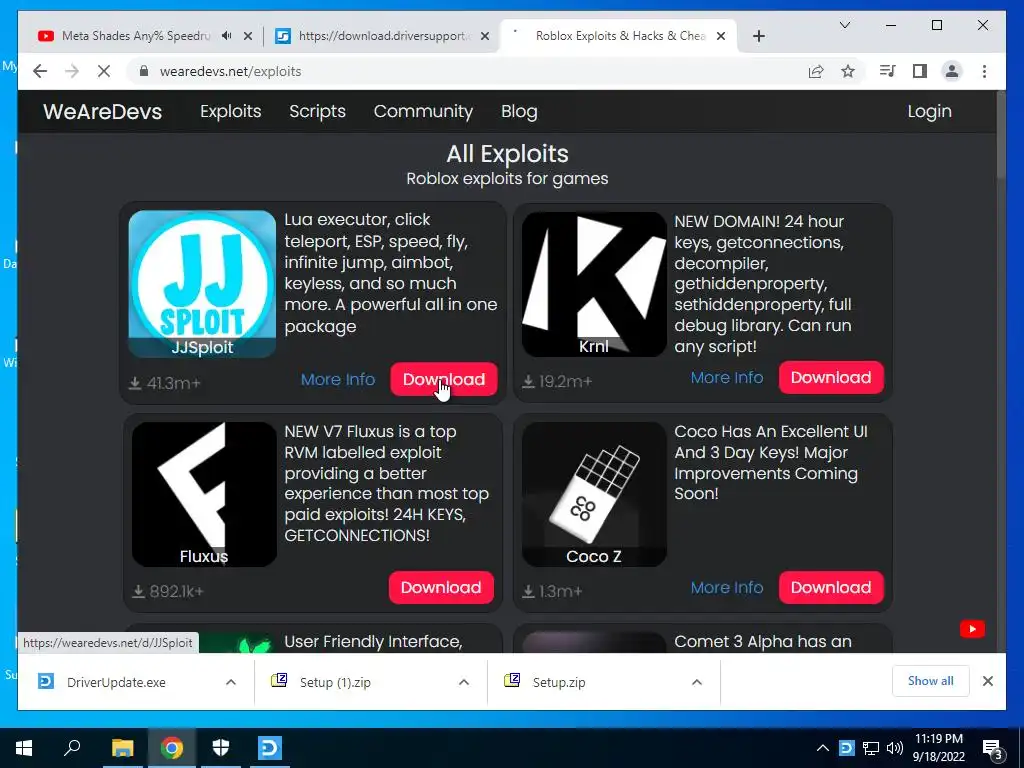Close Roblox Exploits tab

coord(721,36)
